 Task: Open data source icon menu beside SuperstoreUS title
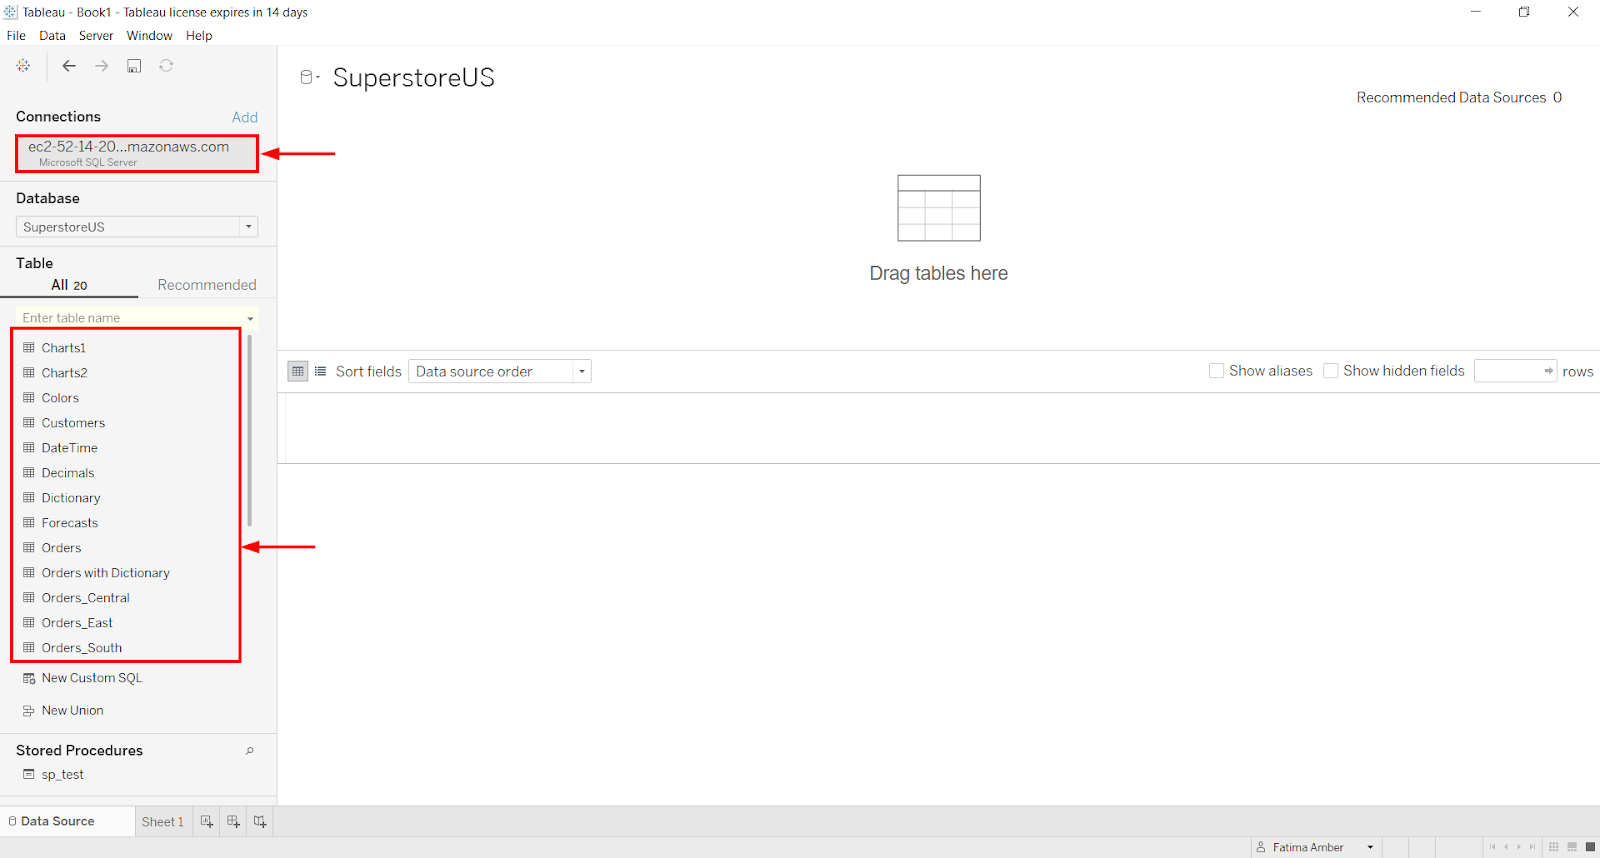pos(310,78)
